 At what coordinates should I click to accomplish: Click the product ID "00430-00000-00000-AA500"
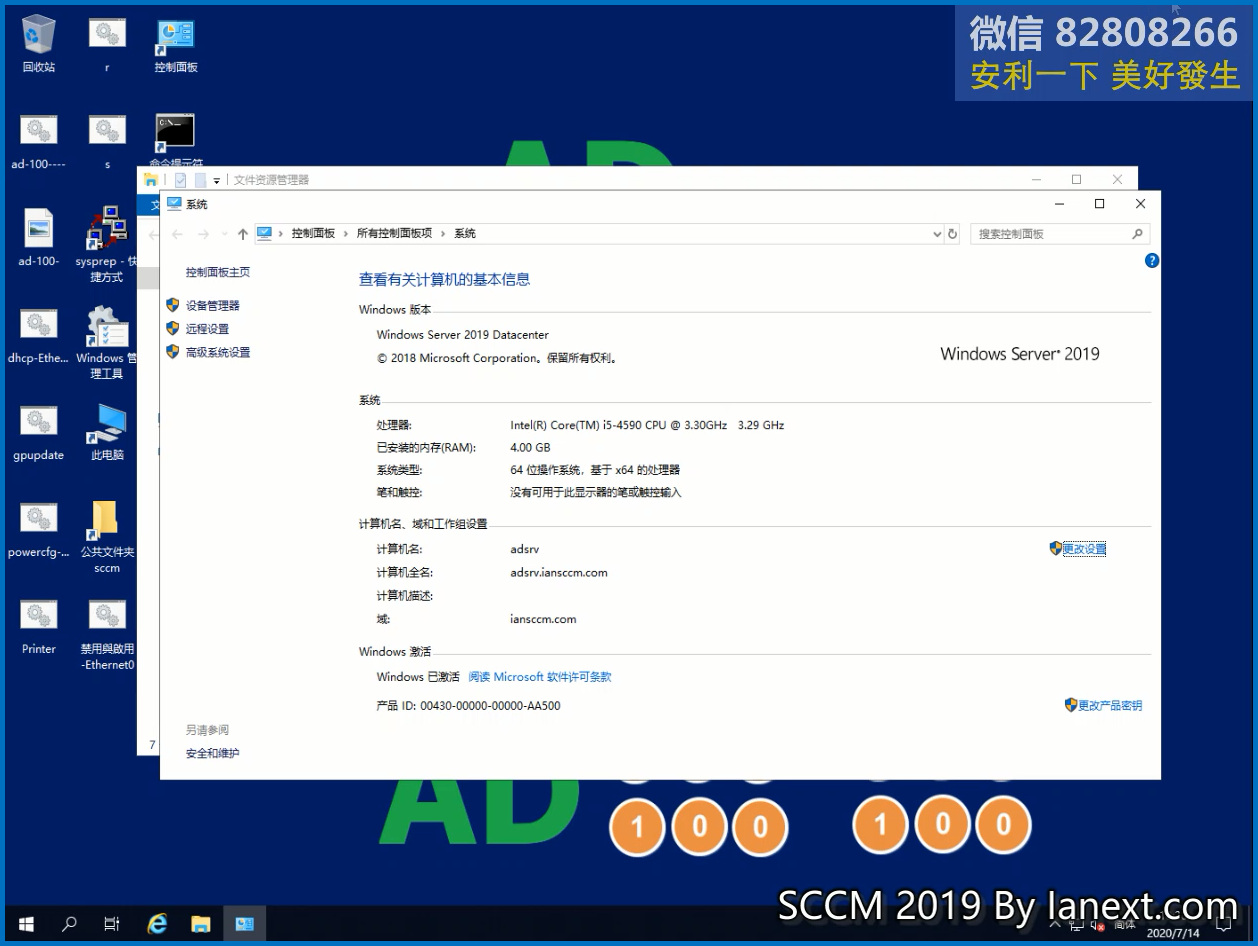(490, 706)
